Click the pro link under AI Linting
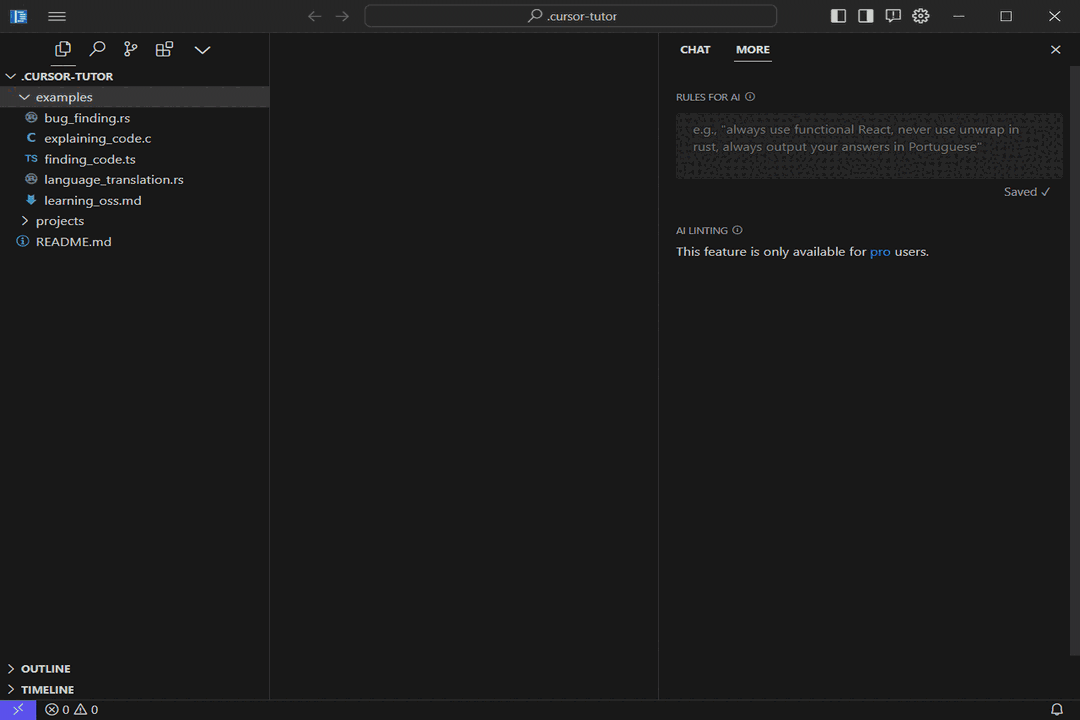Image resolution: width=1080 pixels, height=720 pixels. (x=880, y=251)
